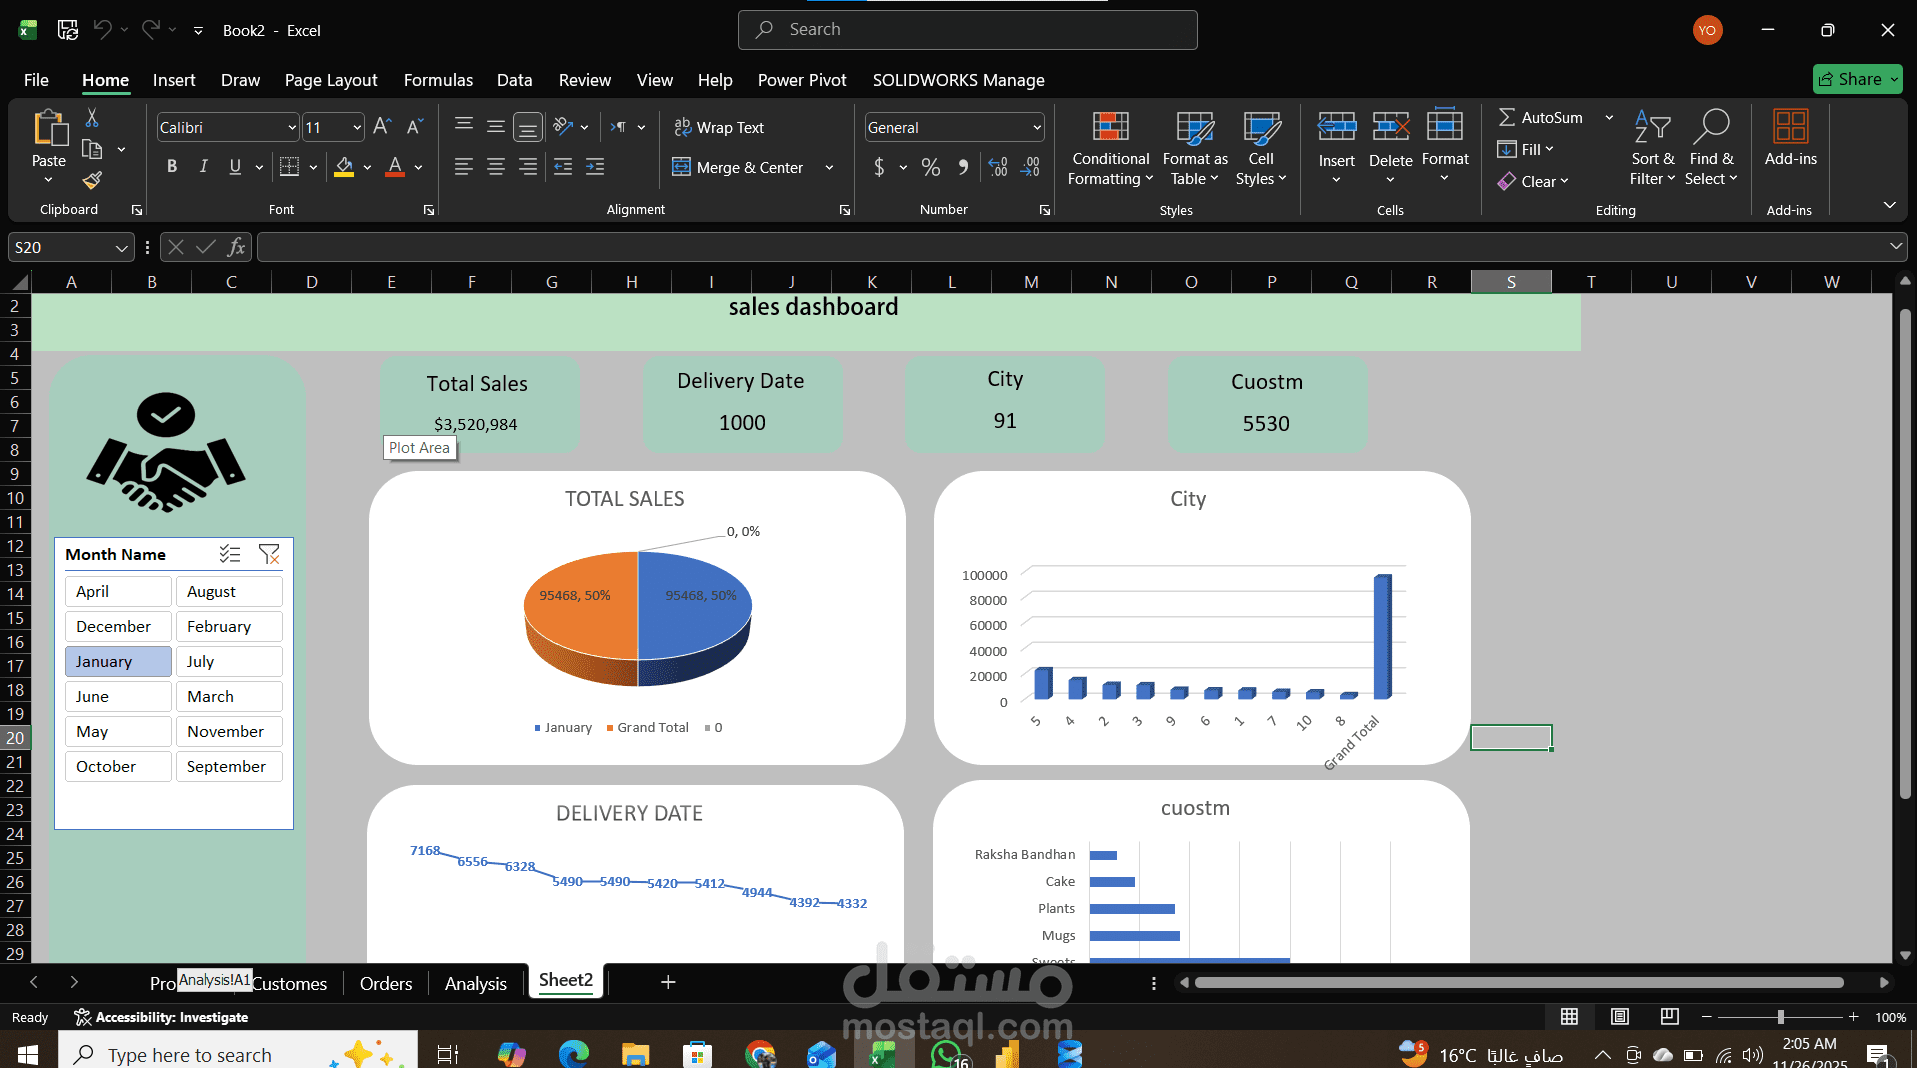The image size is (1917, 1068).
Task: Click the Font Color red A swatch
Action: 395,167
